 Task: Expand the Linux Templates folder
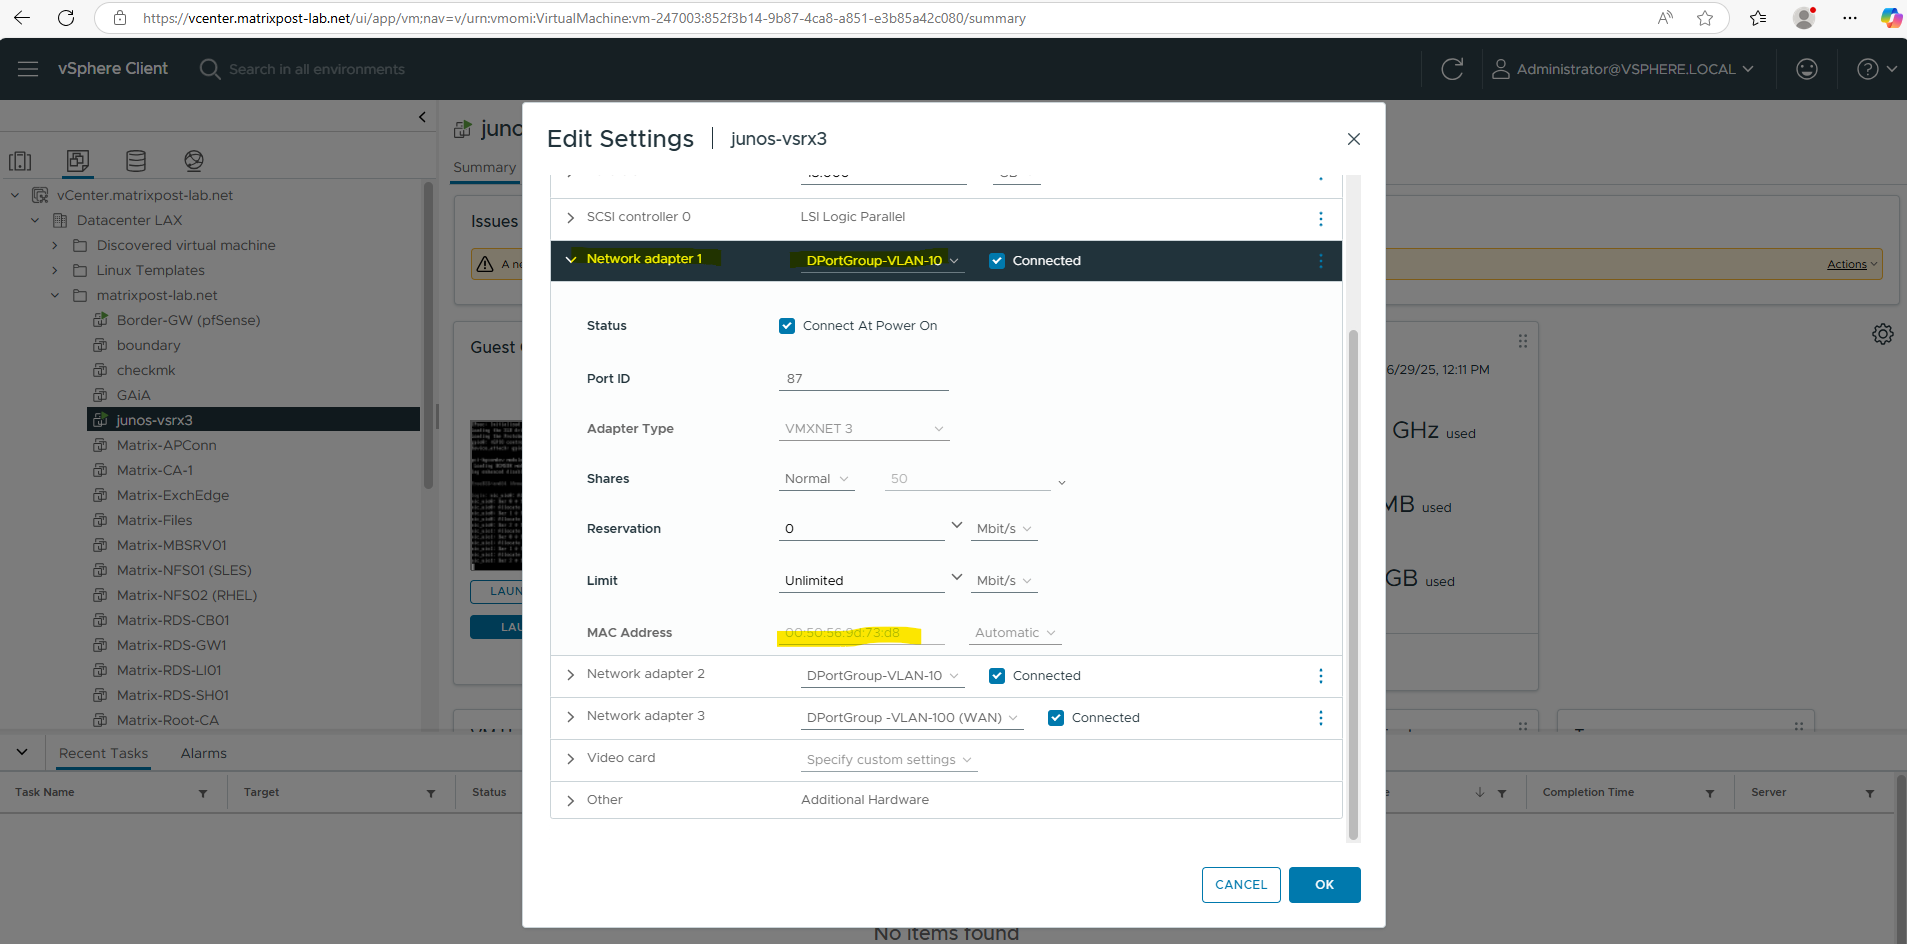tap(55, 270)
